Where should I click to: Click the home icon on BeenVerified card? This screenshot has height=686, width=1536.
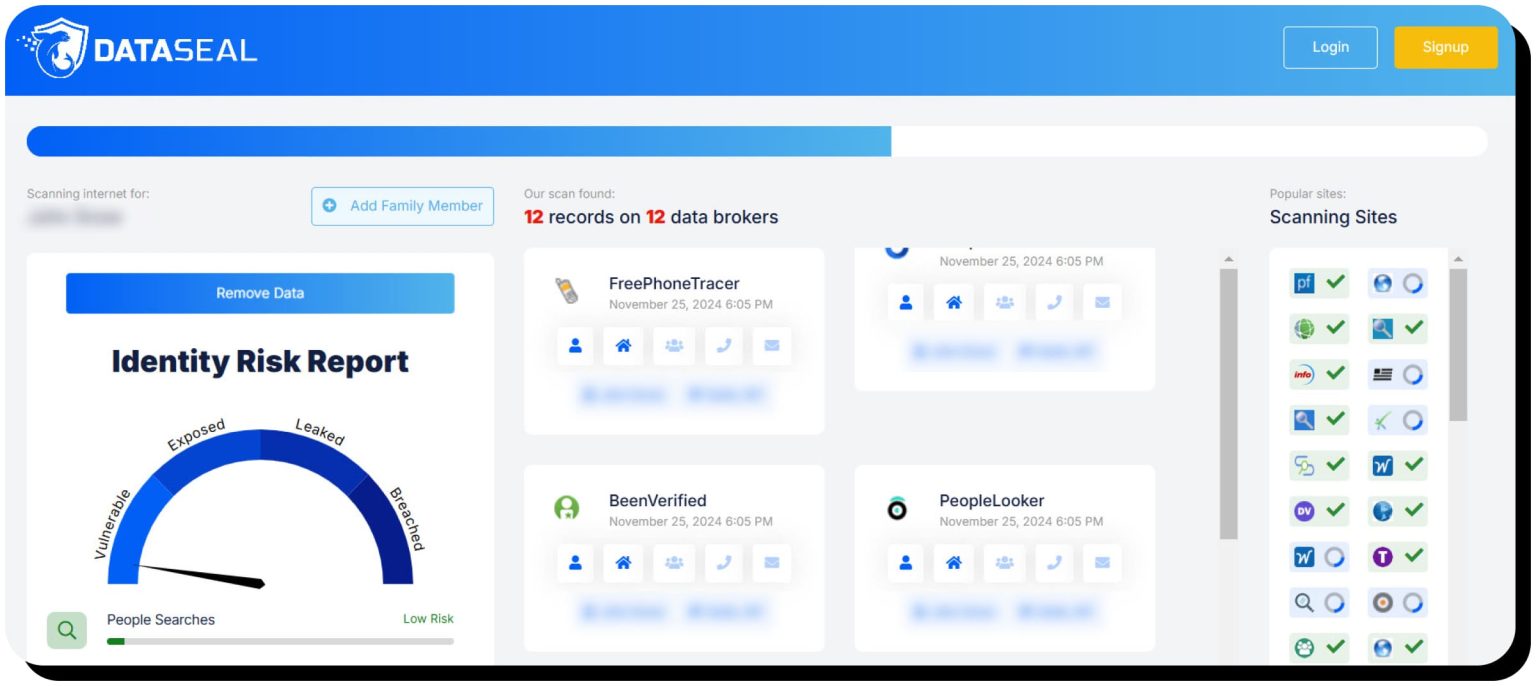pyautogui.click(x=624, y=562)
